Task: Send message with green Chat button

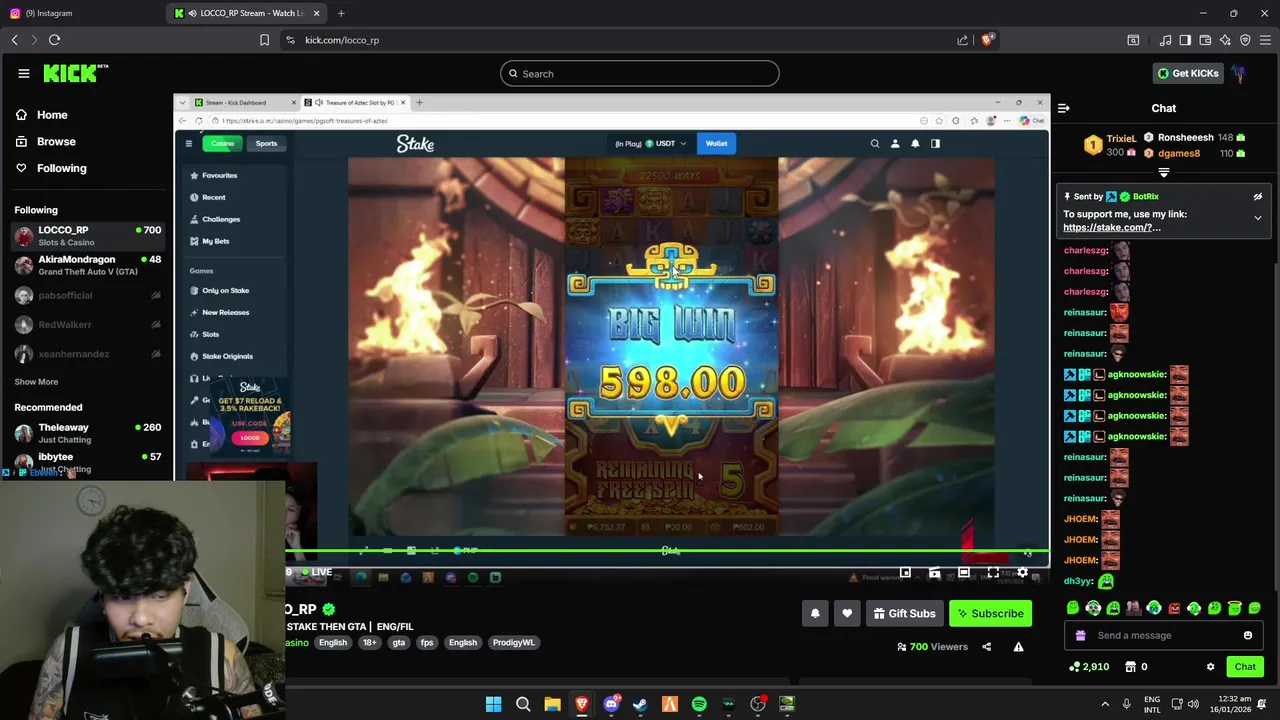Action: (x=1245, y=667)
